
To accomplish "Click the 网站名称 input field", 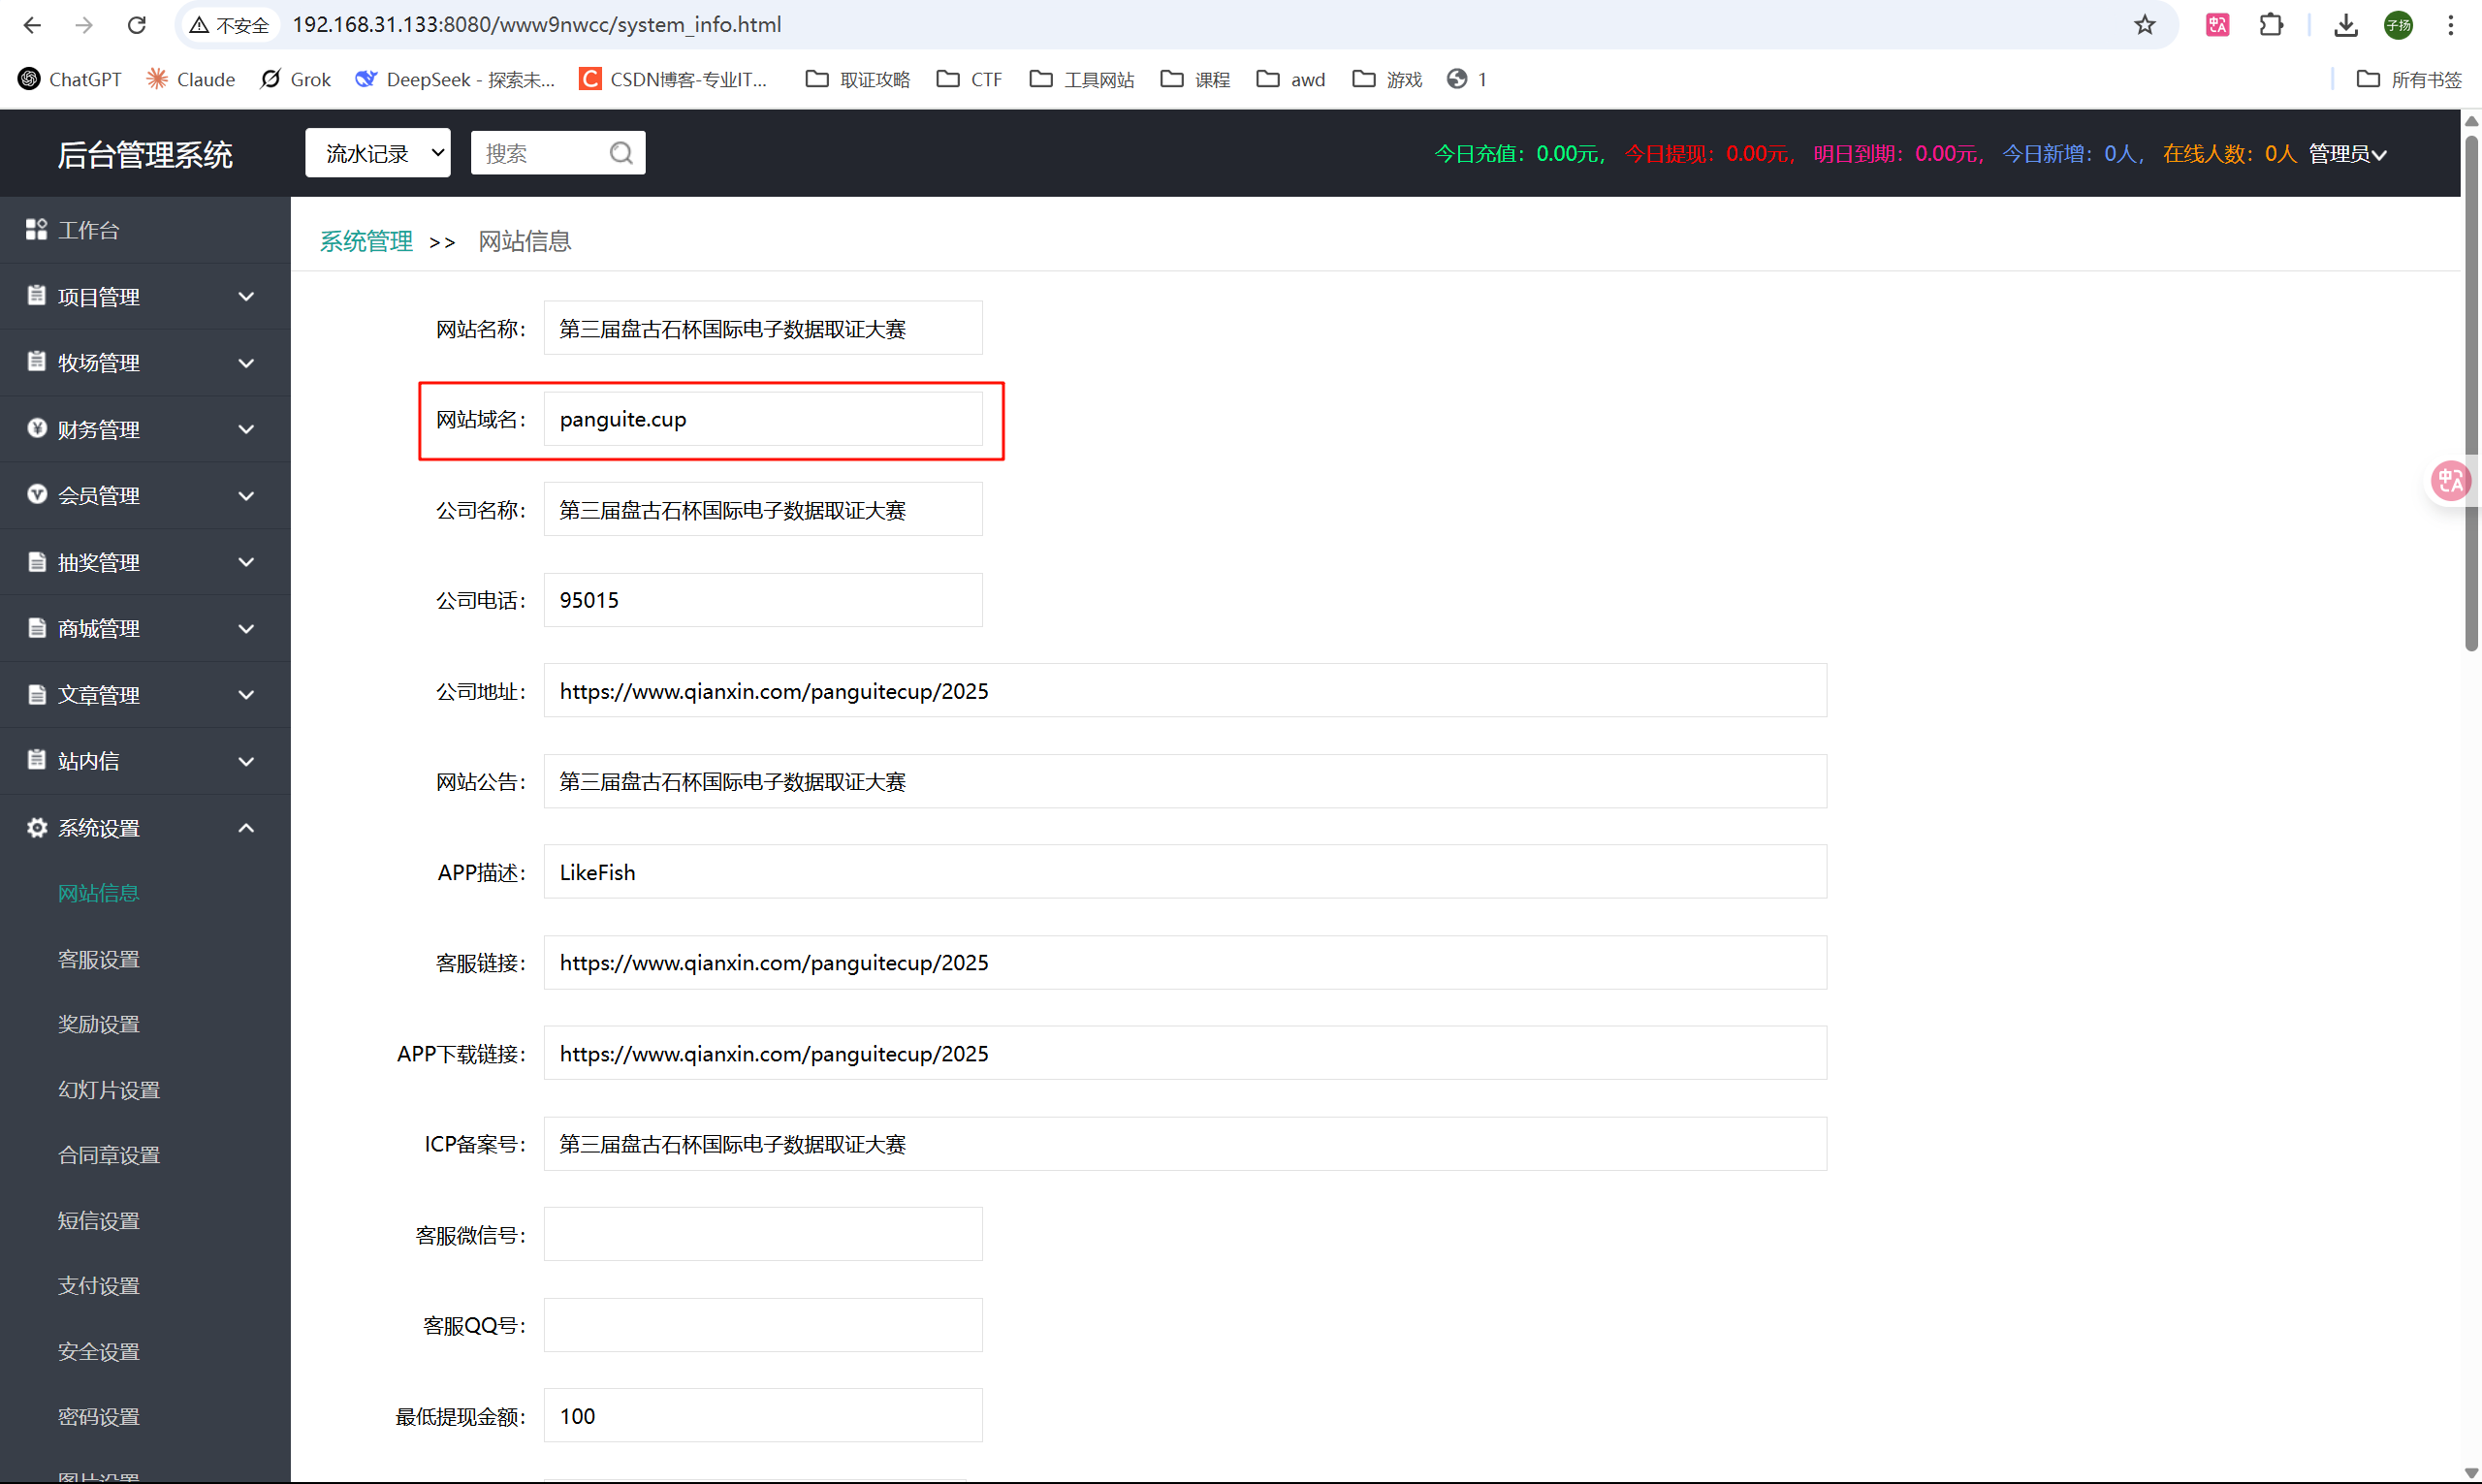I will pyautogui.click(x=763, y=328).
